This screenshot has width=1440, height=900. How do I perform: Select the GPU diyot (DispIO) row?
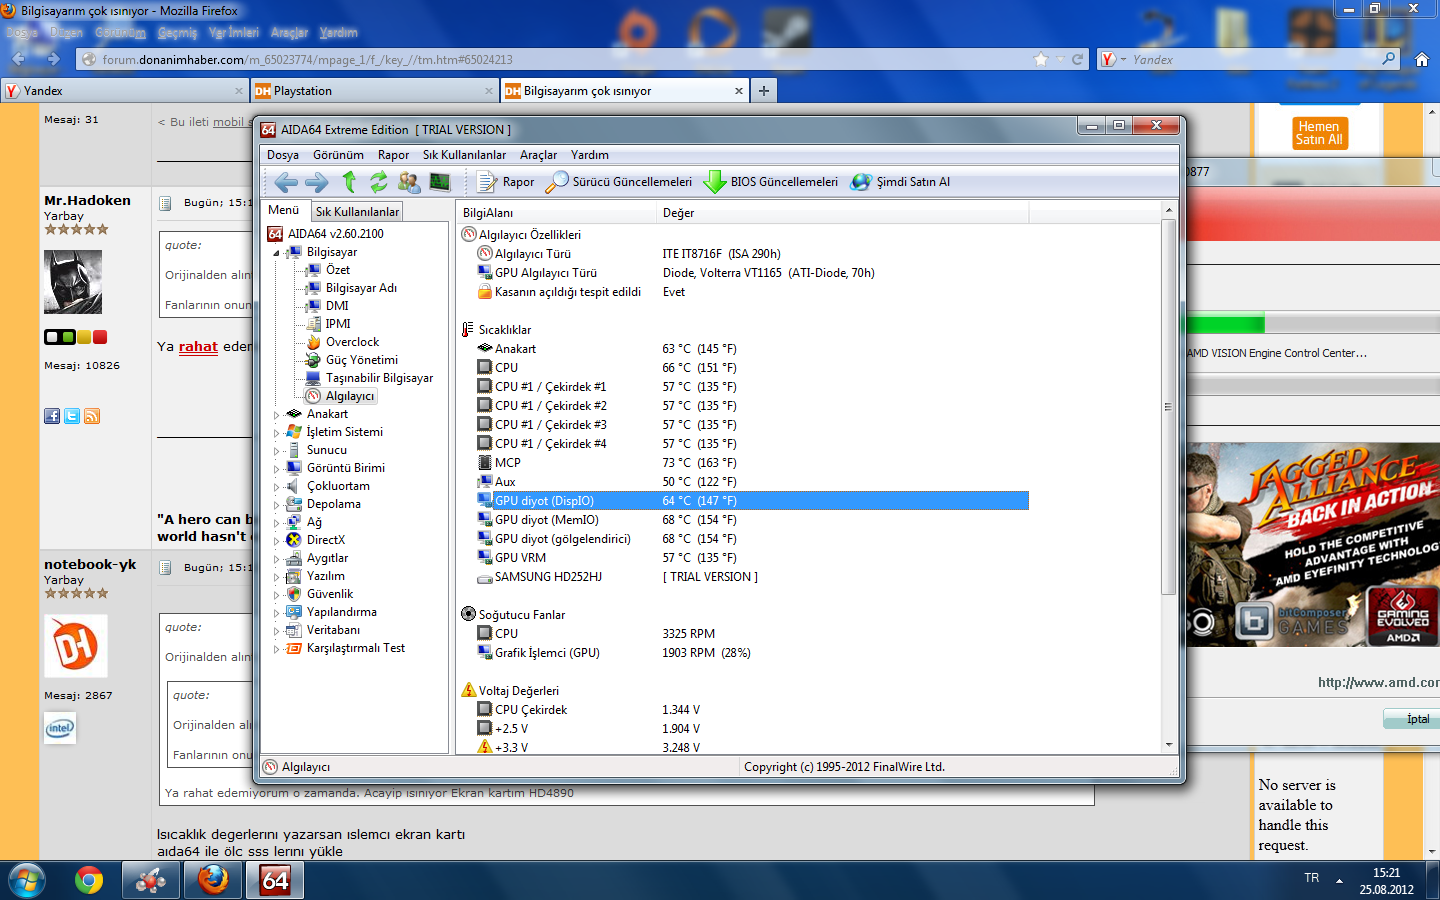[744, 501]
